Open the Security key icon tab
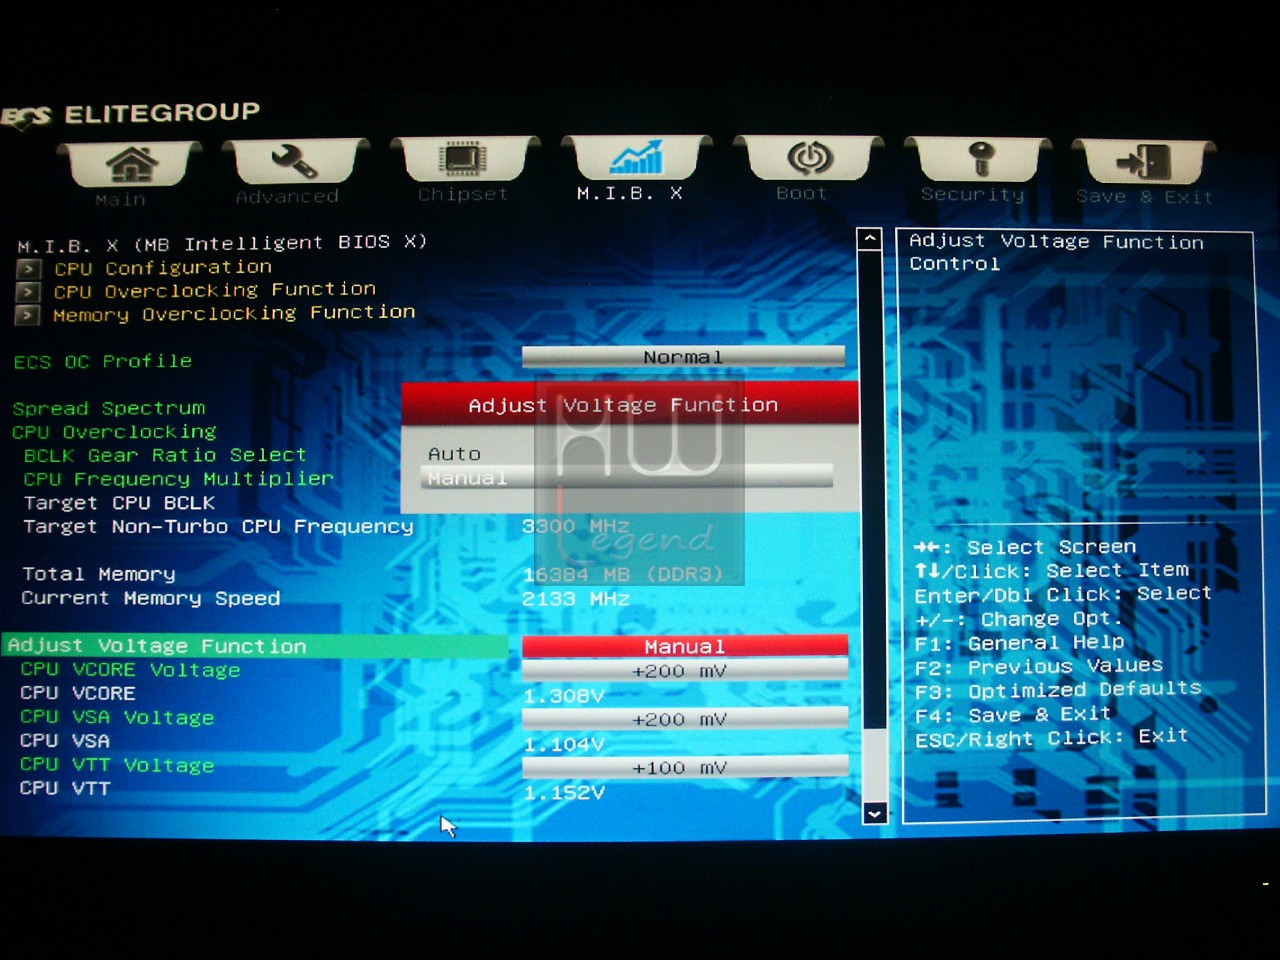The height and width of the screenshot is (960, 1280). click(x=981, y=158)
